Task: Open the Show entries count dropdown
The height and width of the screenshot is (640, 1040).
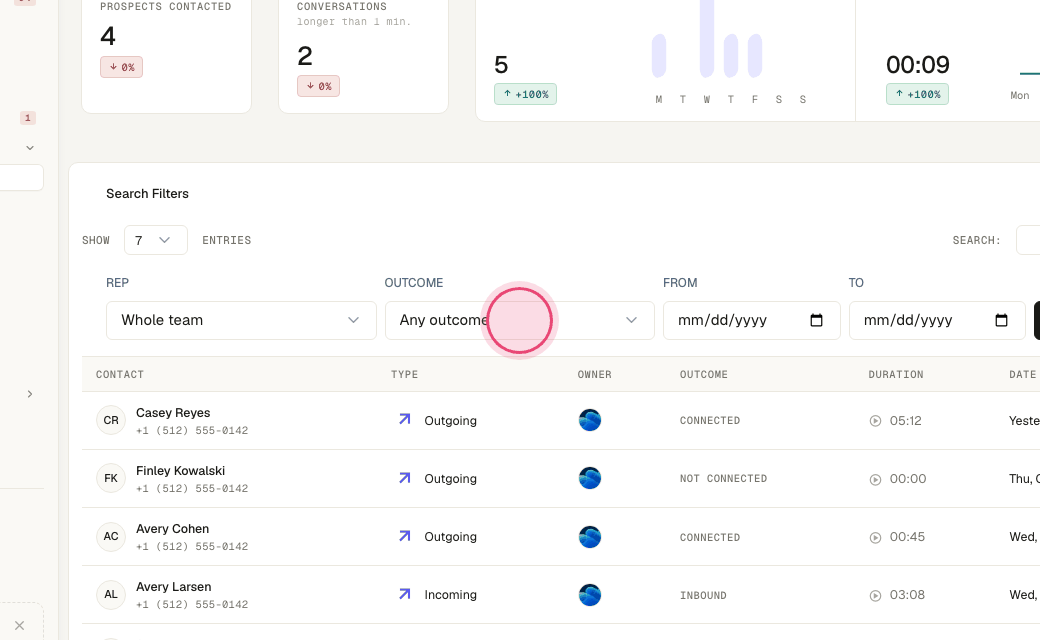Action: click(x=156, y=240)
